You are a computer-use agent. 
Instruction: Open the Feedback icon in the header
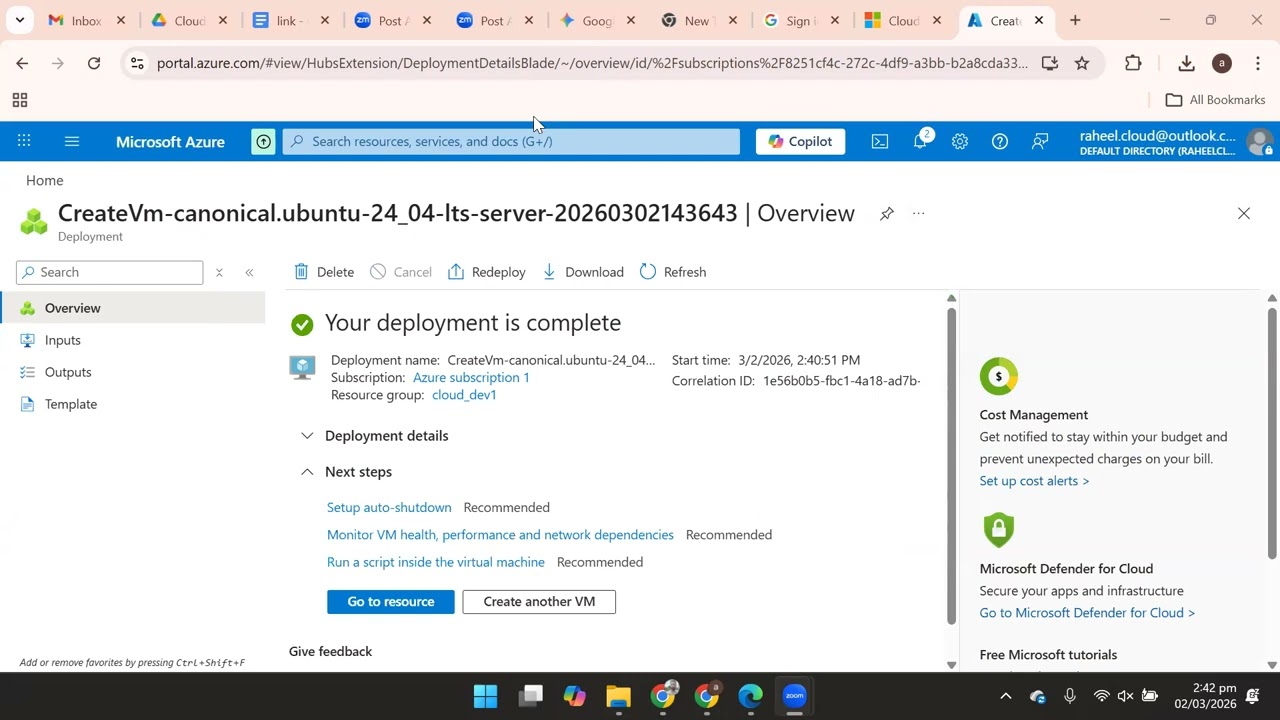click(1040, 141)
